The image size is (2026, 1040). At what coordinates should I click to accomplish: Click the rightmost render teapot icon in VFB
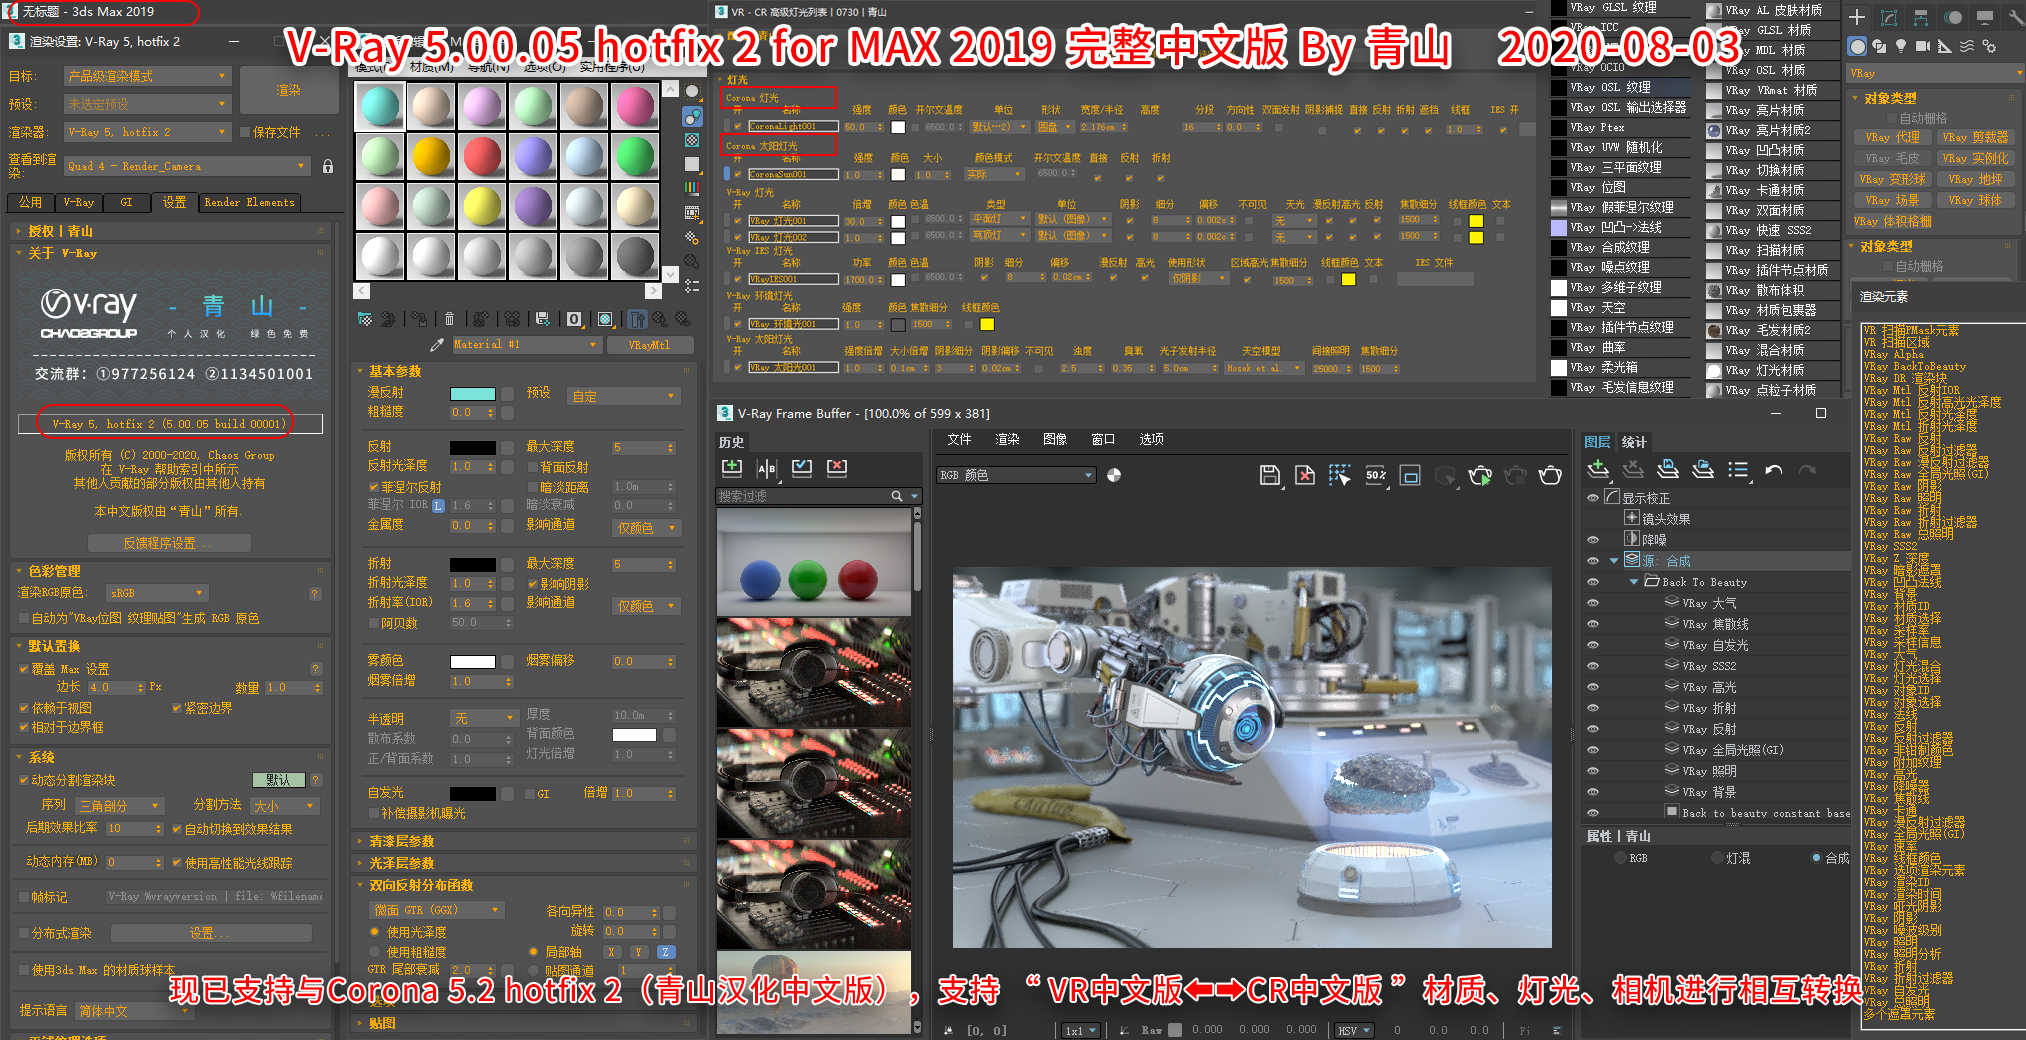click(1550, 475)
